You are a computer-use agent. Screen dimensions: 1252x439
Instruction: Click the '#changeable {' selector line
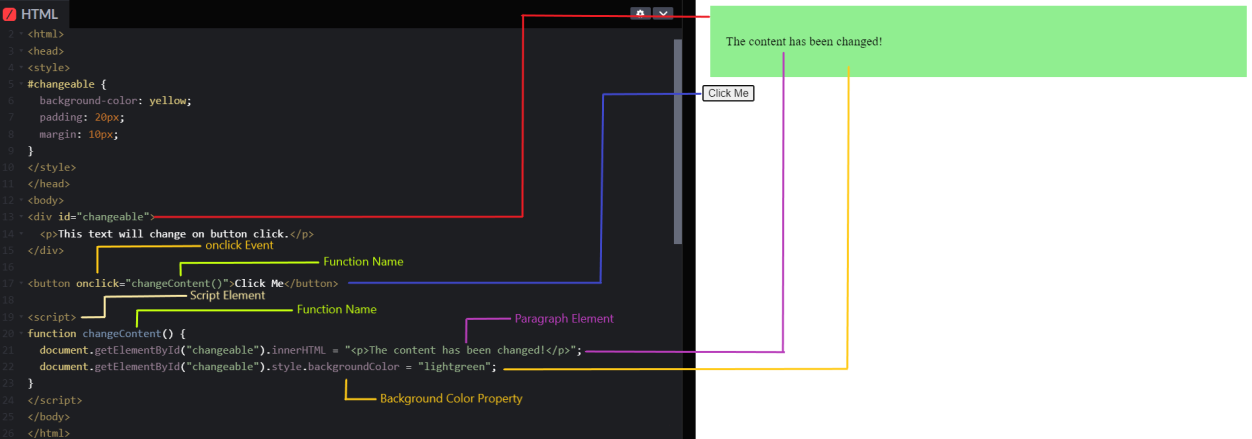pos(67,84)
